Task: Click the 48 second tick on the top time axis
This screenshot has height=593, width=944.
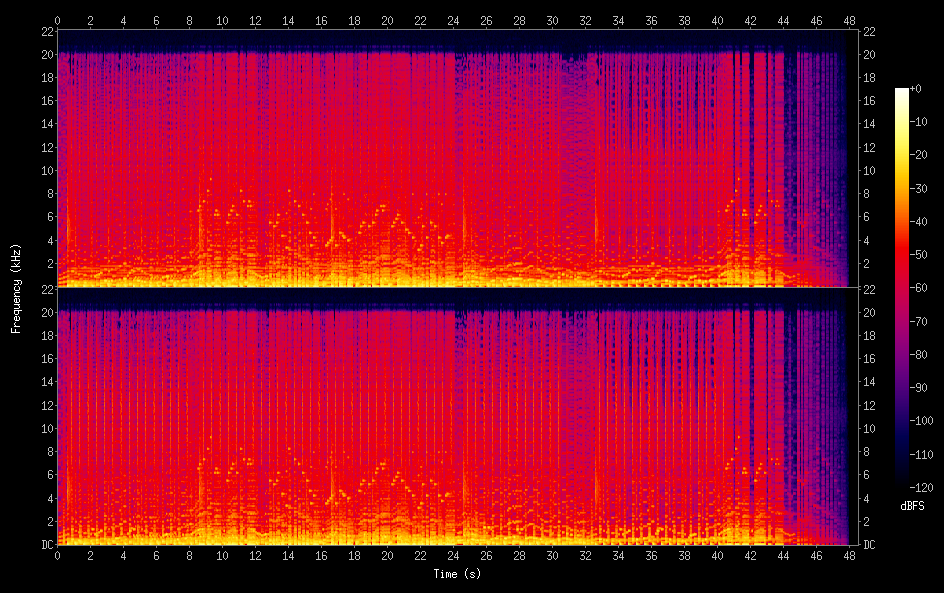Action: point(848,19)
